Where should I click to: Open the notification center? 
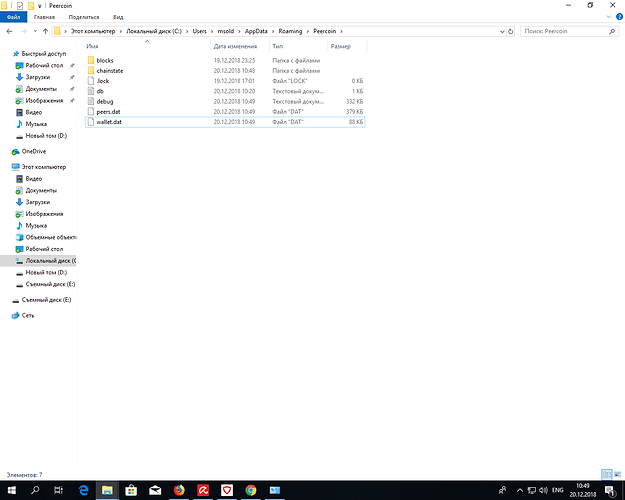click(x=610, y=490)
